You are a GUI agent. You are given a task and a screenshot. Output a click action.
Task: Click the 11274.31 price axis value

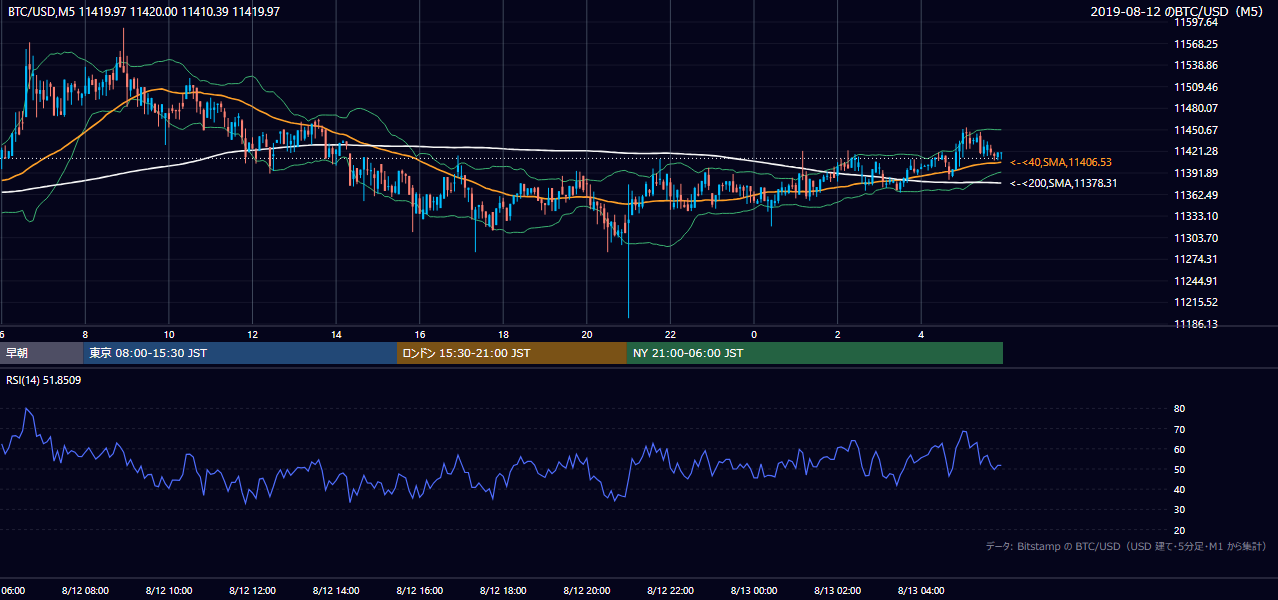click(1196, 259)
